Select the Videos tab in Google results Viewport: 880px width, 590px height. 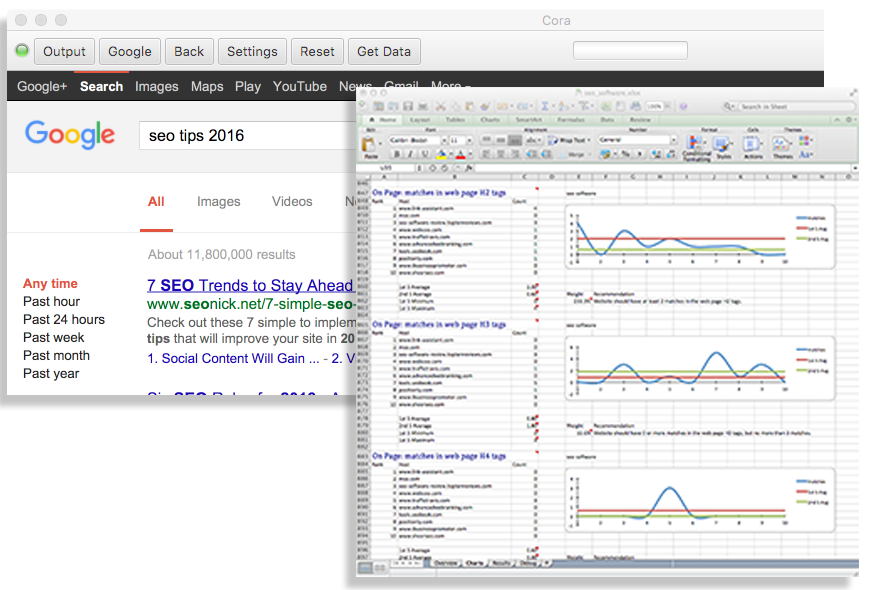coord(292,202)
